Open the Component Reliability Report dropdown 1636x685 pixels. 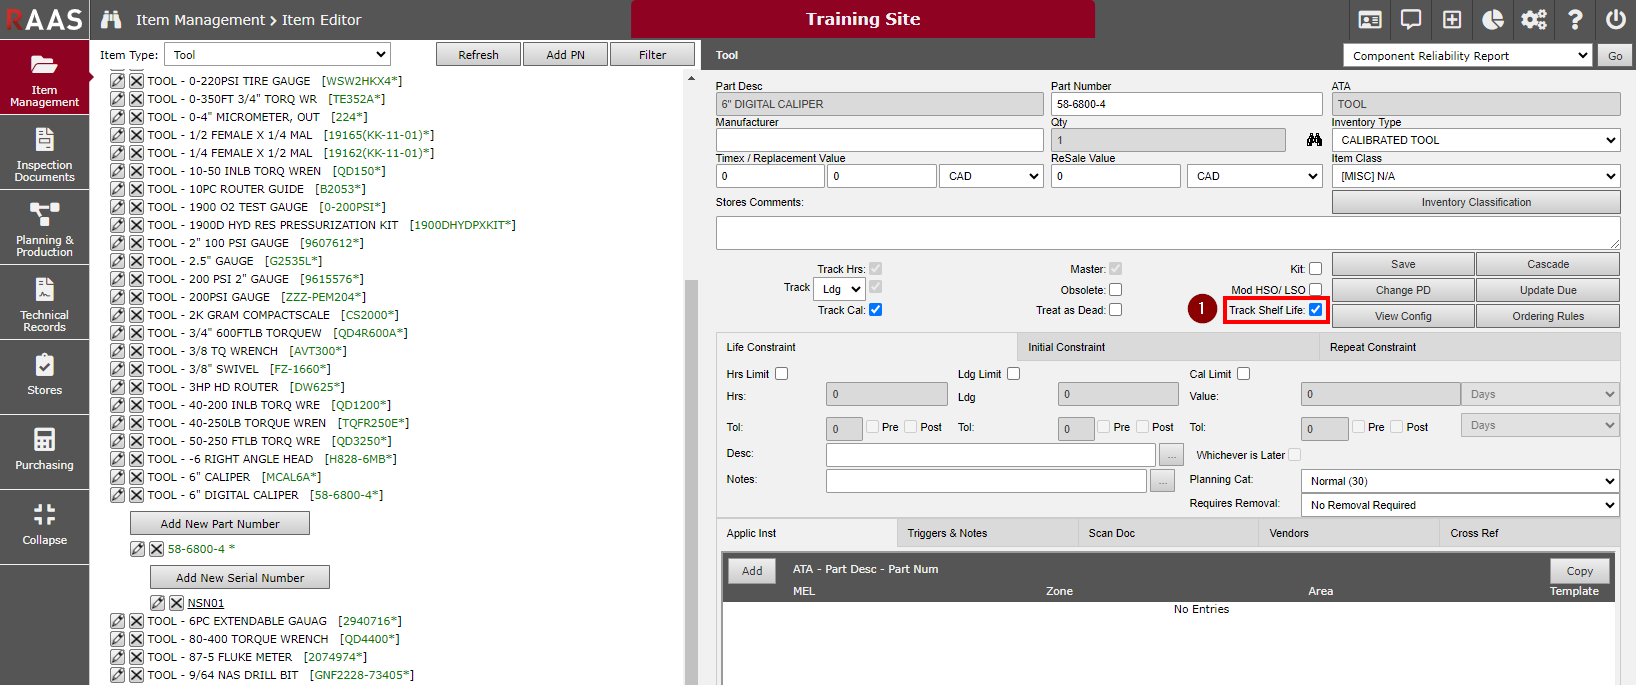[x=1466, y=56]
